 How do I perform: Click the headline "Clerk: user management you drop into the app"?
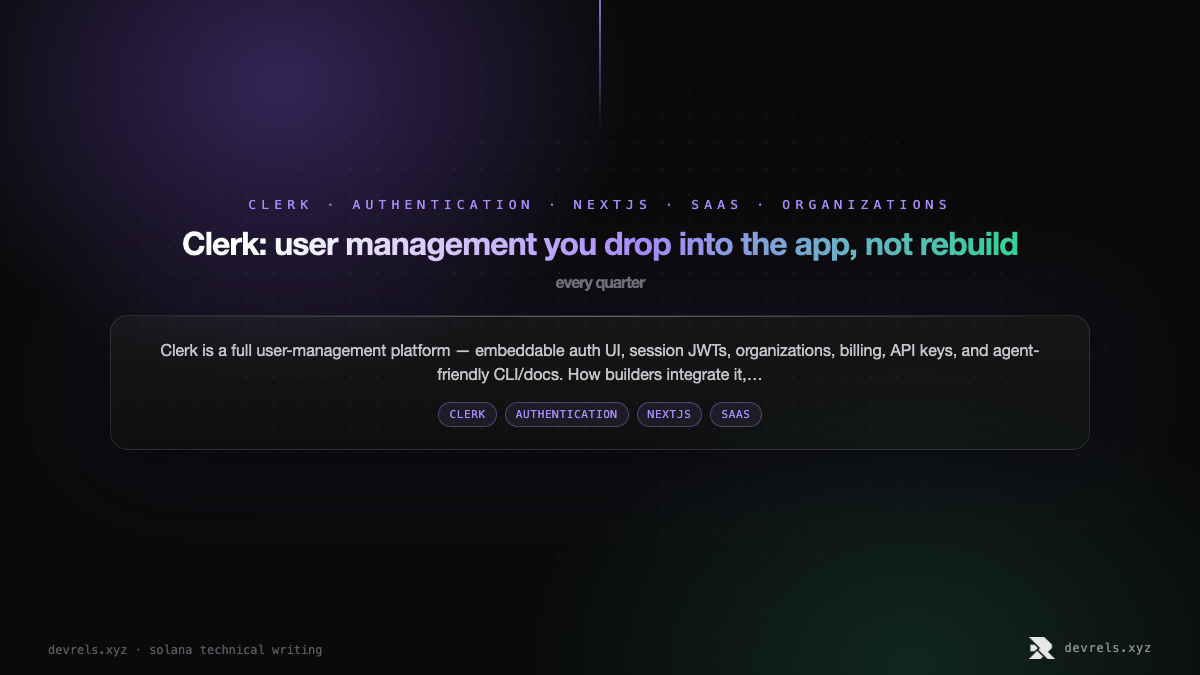pos(519,244)
